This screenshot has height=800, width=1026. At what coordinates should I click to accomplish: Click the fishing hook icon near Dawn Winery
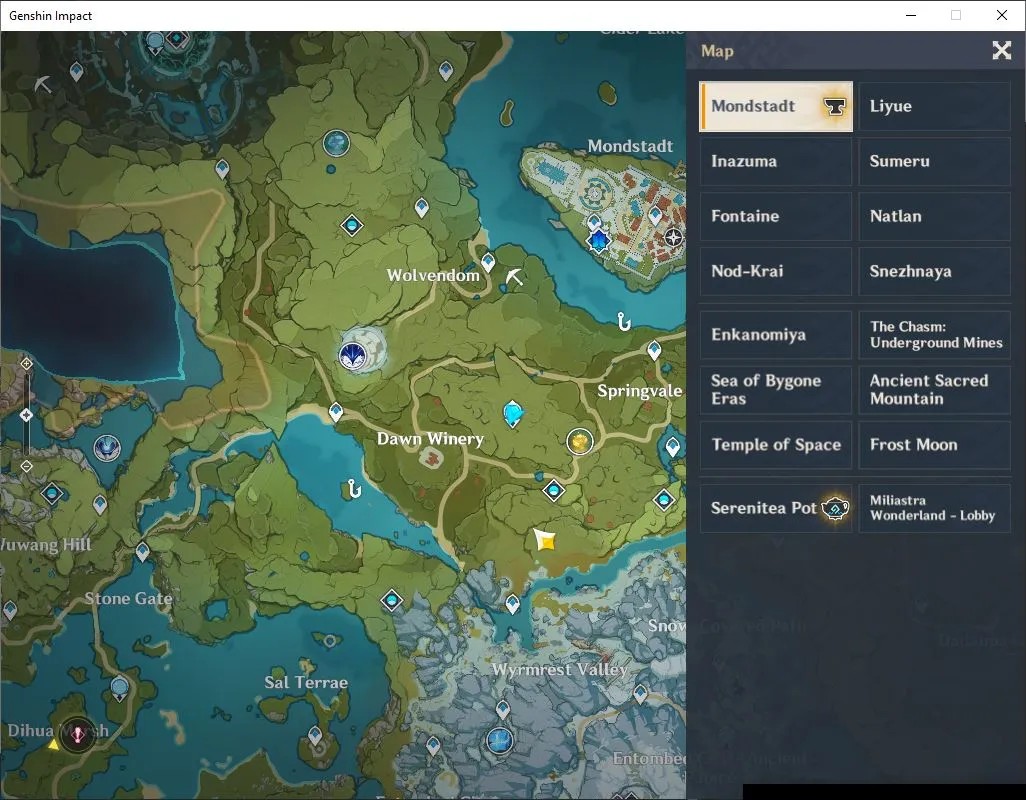pos(353,489)
